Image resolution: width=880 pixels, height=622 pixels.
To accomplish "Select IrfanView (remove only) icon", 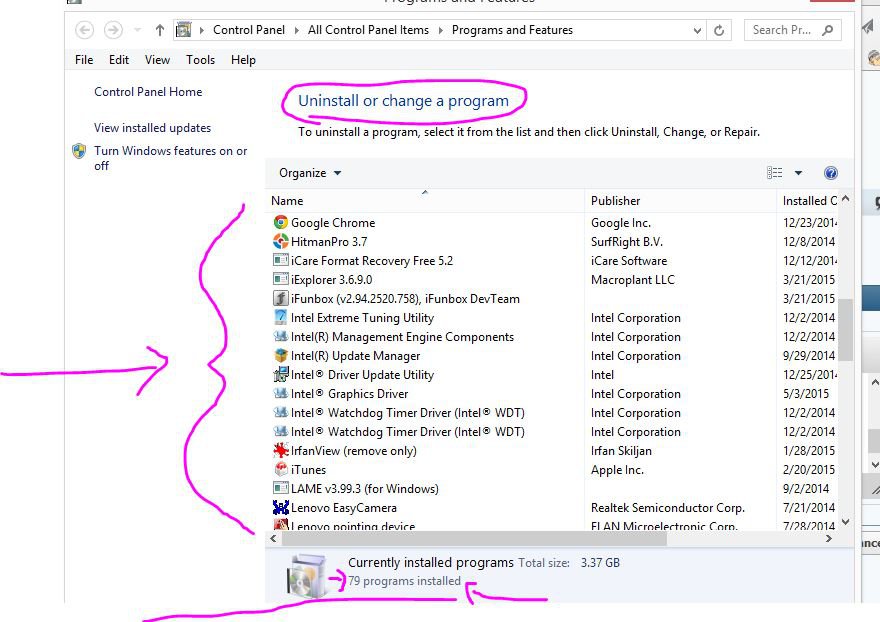I will pyautogui.click(x=281, y=450).
